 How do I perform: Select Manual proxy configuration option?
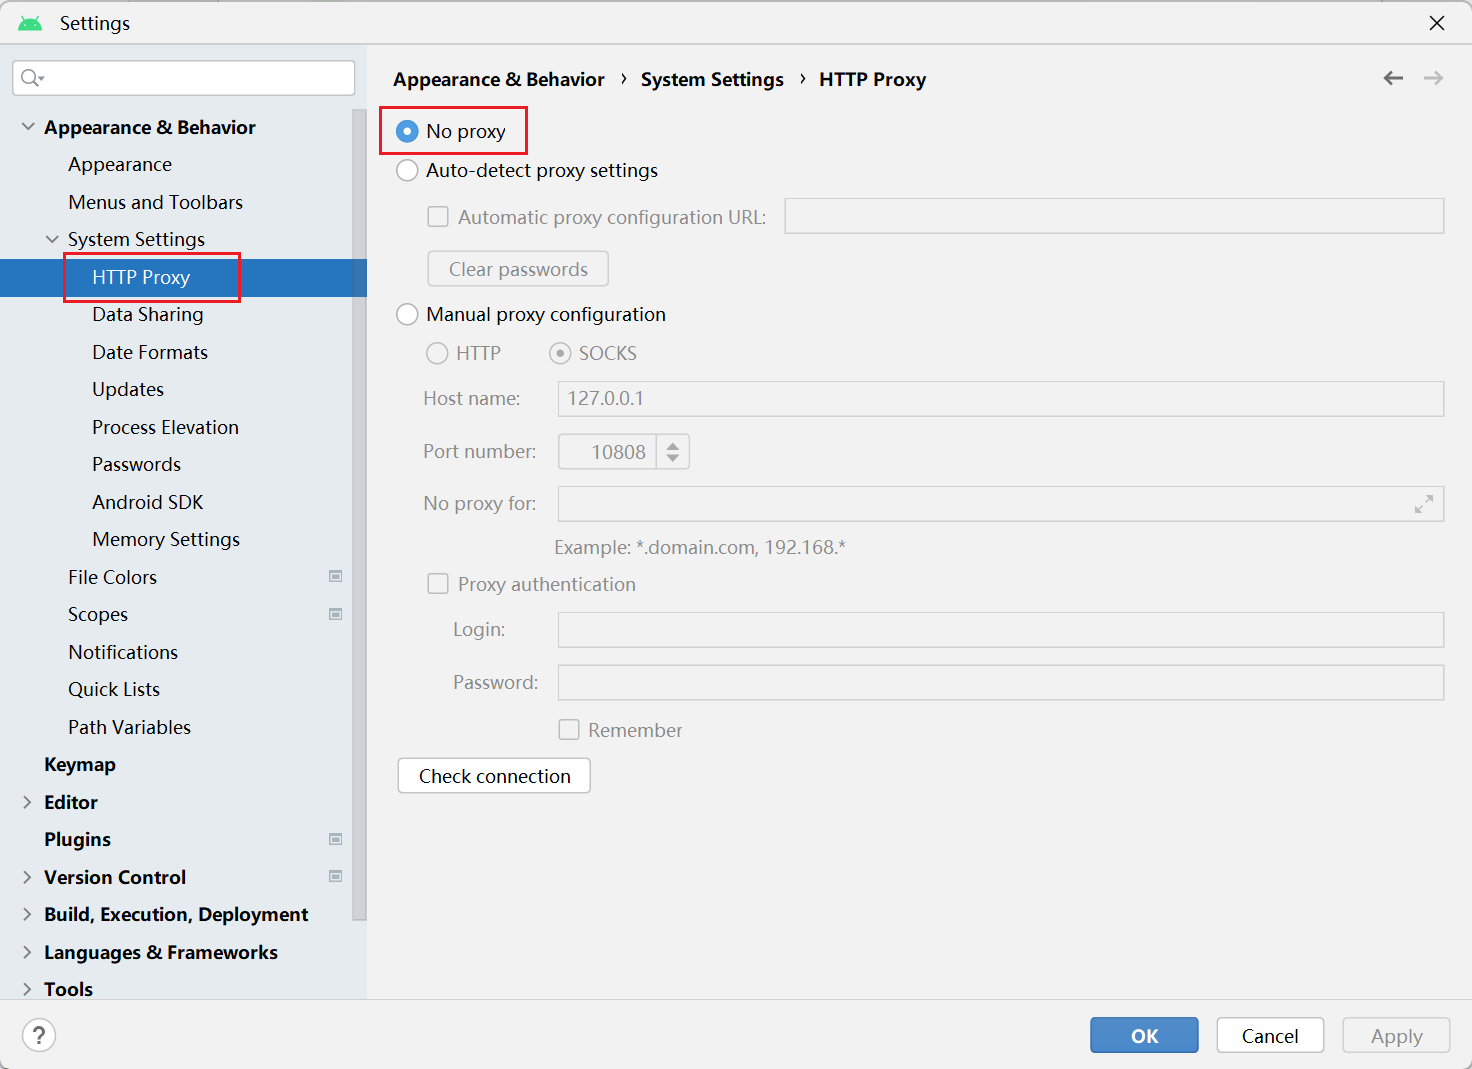click(407, 314)
